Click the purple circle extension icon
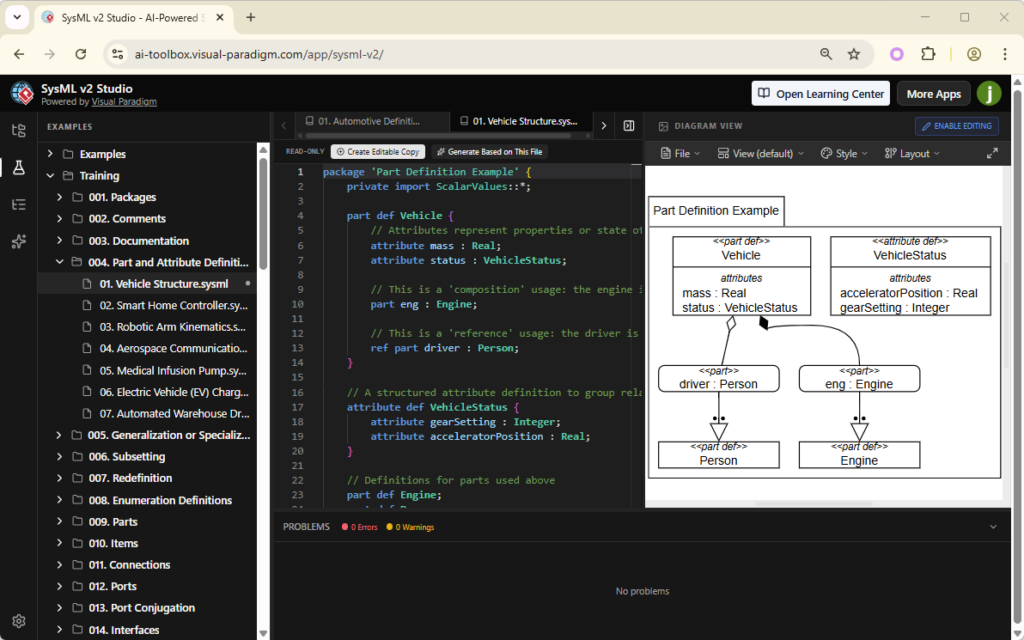The image size is (1024, 640). 897,54
